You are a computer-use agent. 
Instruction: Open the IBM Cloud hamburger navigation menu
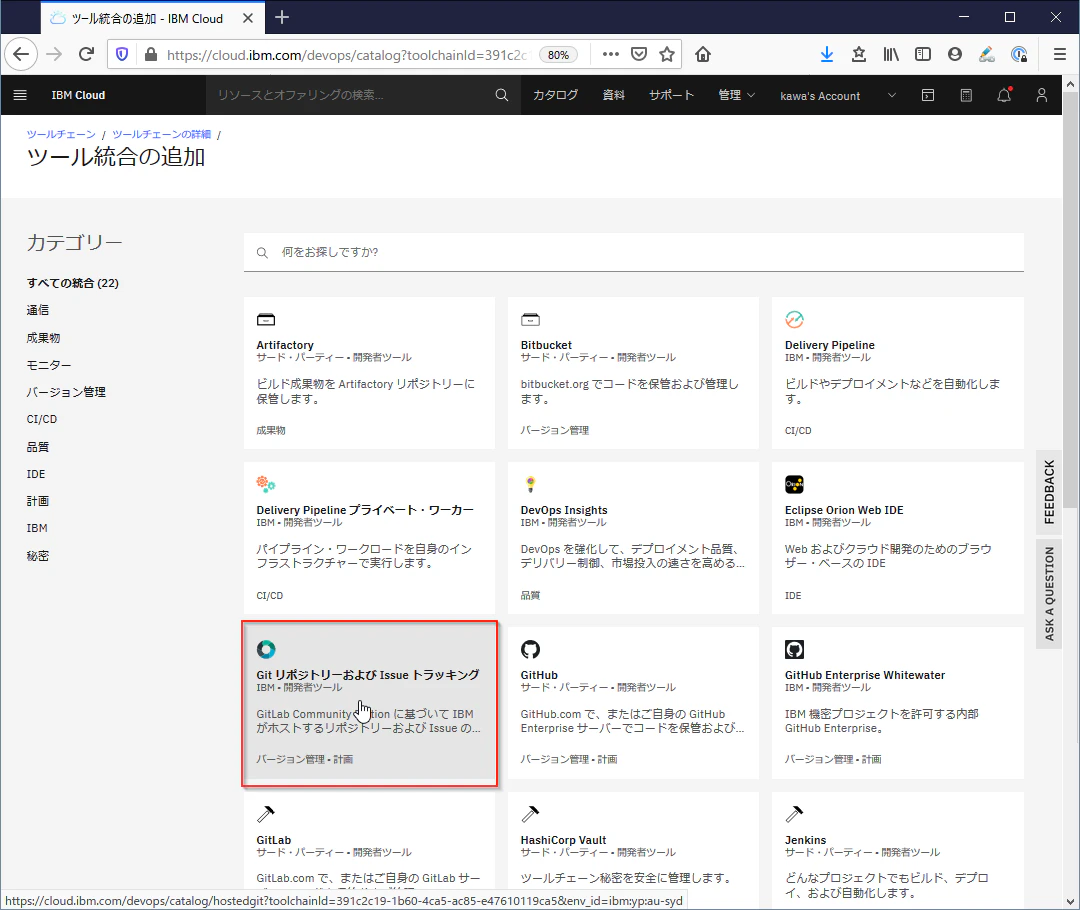20,95
